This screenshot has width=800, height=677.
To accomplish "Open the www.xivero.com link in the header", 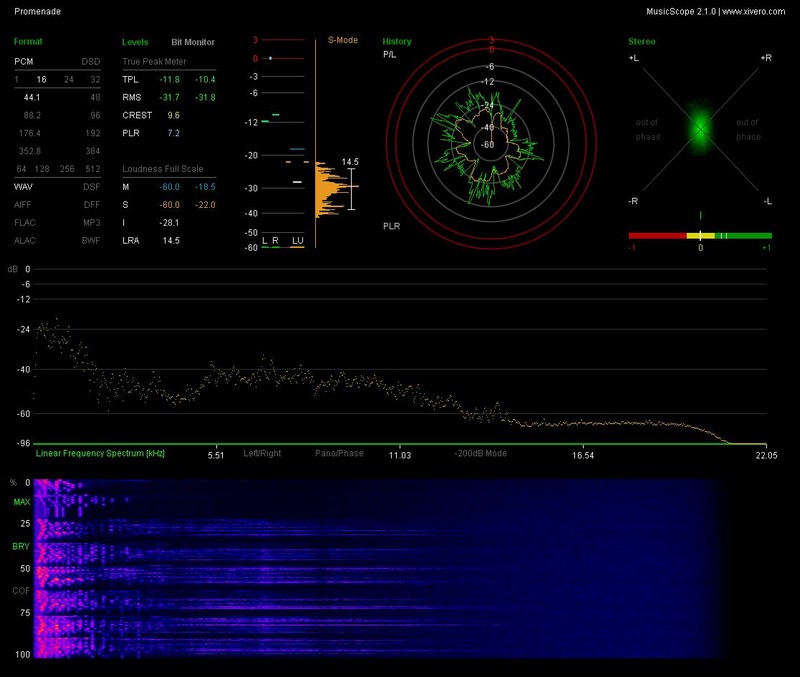I will tap(754, 11).
